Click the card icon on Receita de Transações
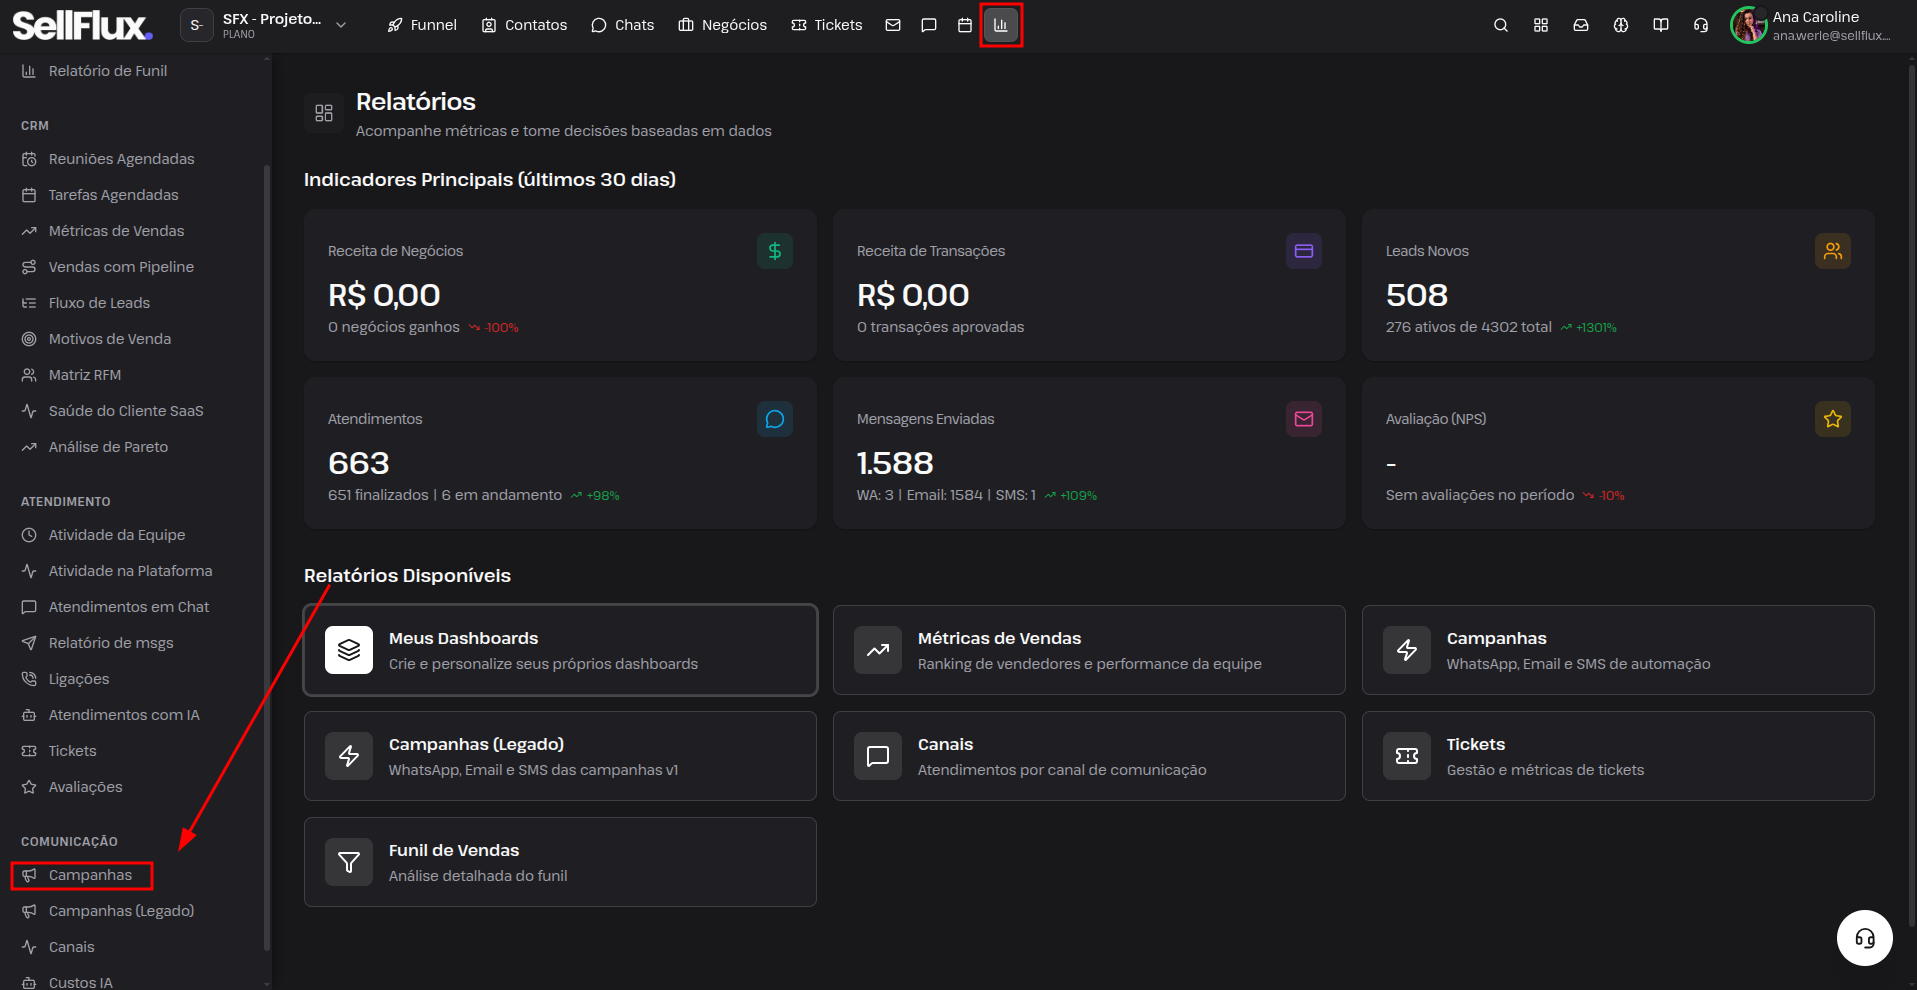This screenshot has width=1917, height=990. pyautogui.click(x=1304, y=251)
